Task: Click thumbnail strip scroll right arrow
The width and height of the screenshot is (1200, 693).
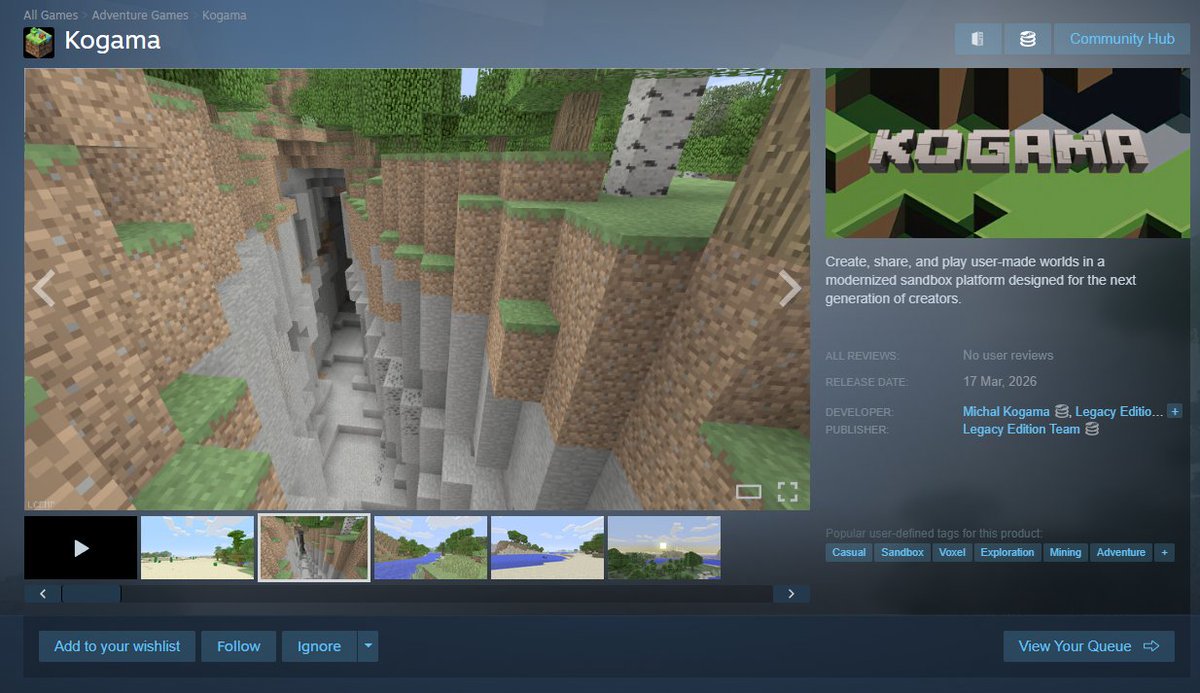Action: tap(791, 594)
